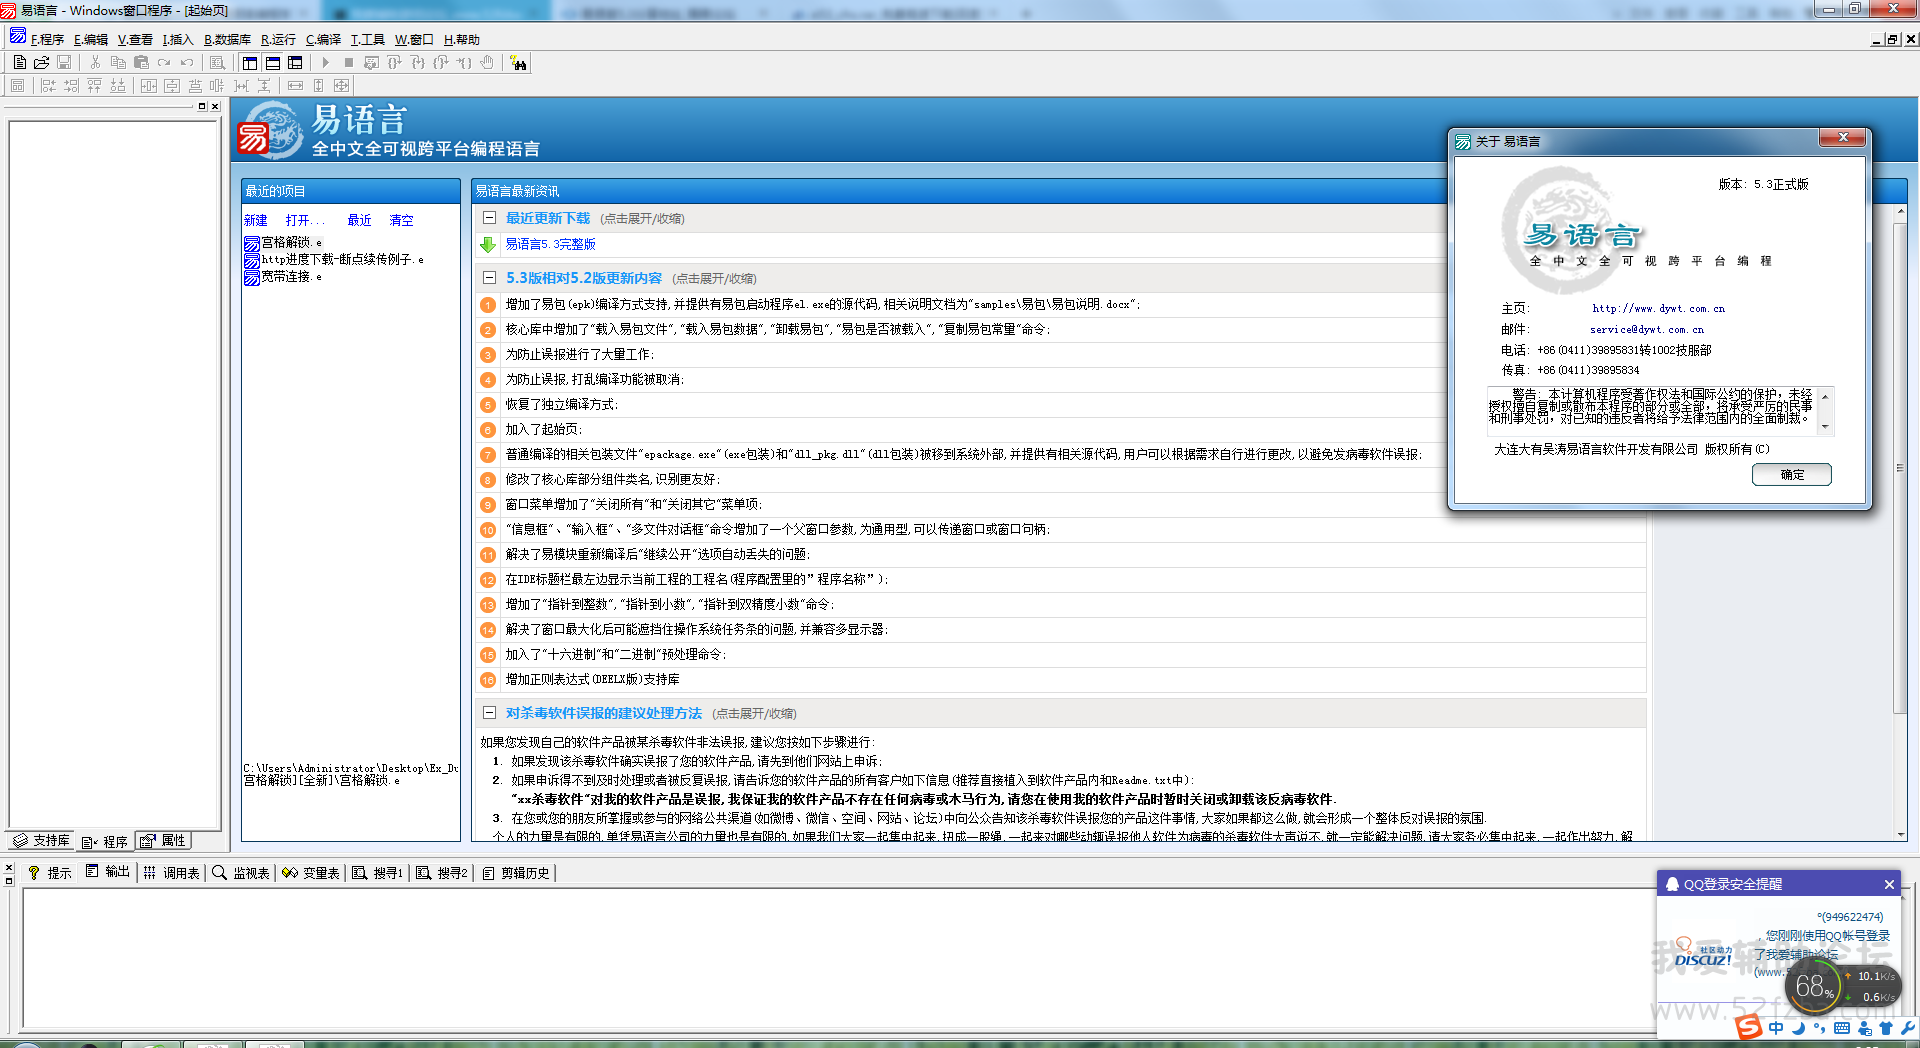Click the Undo arrow icon
Screen dimensions: 1920x1048
tap(187, 62)
